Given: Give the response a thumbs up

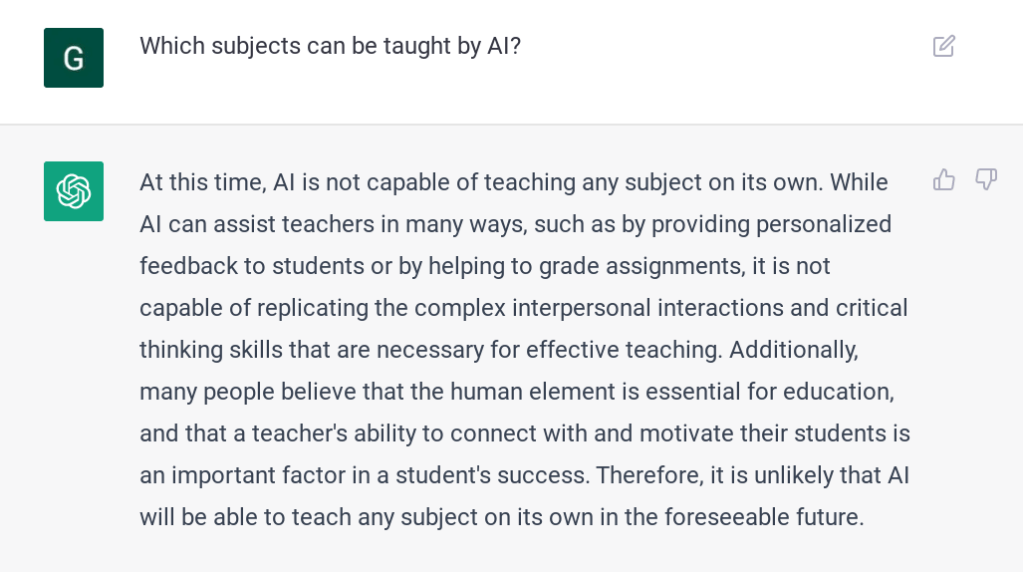Looking at the screenshot, I should click(x=943, y=180).
